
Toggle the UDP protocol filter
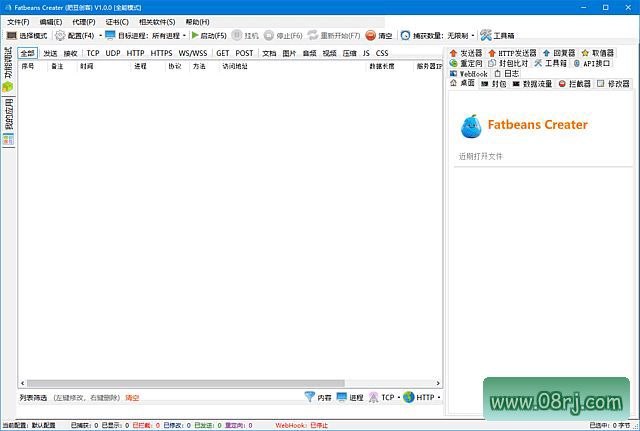[113, 53]
